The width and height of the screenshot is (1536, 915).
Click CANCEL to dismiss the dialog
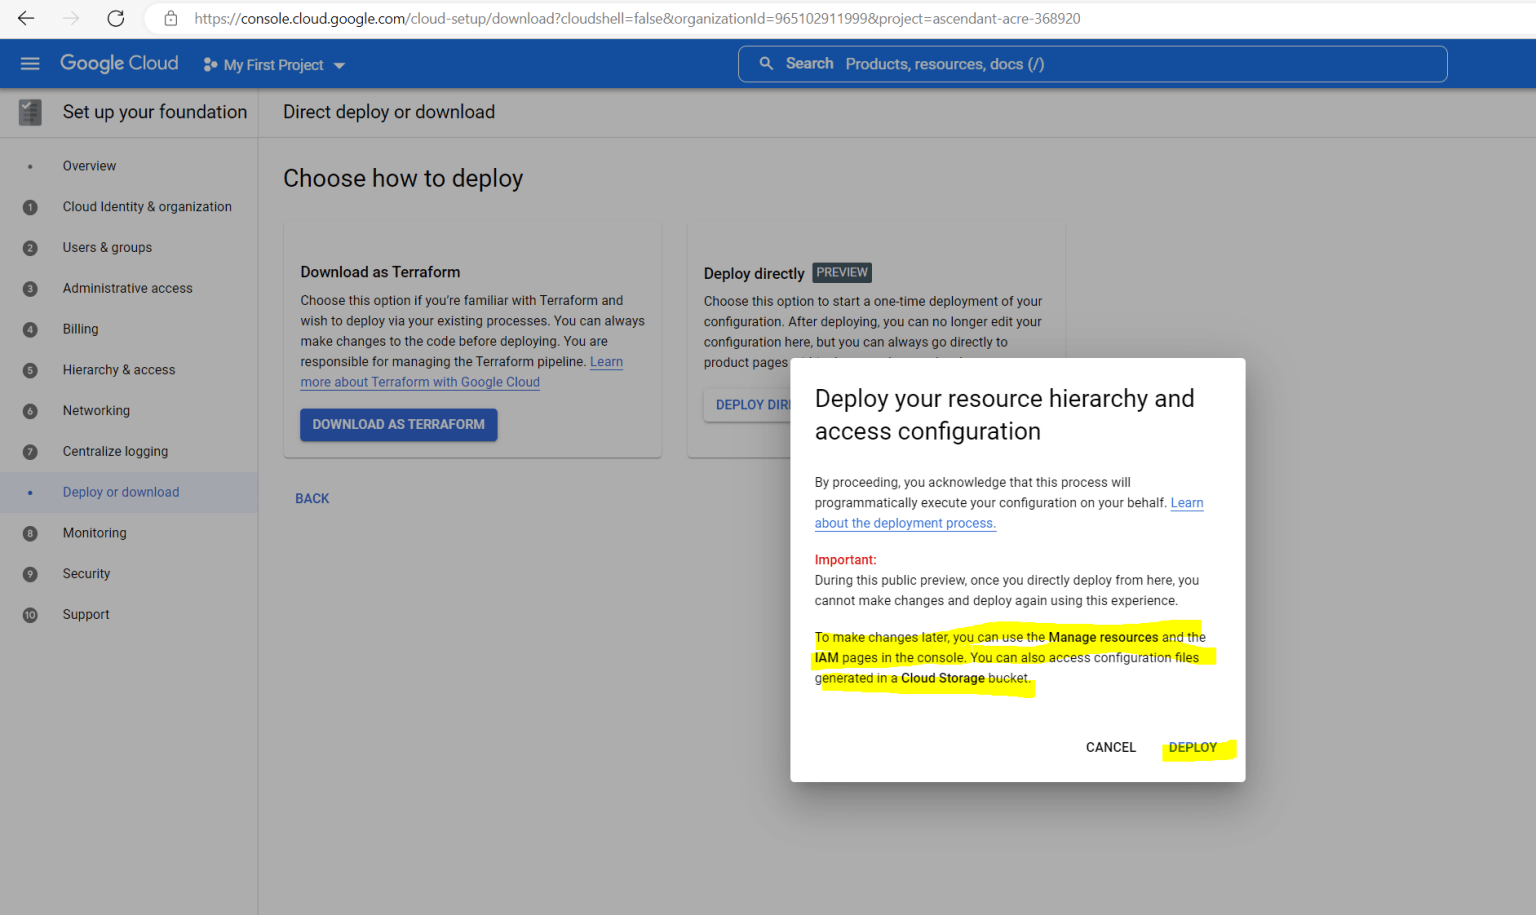coord(1110,747)
